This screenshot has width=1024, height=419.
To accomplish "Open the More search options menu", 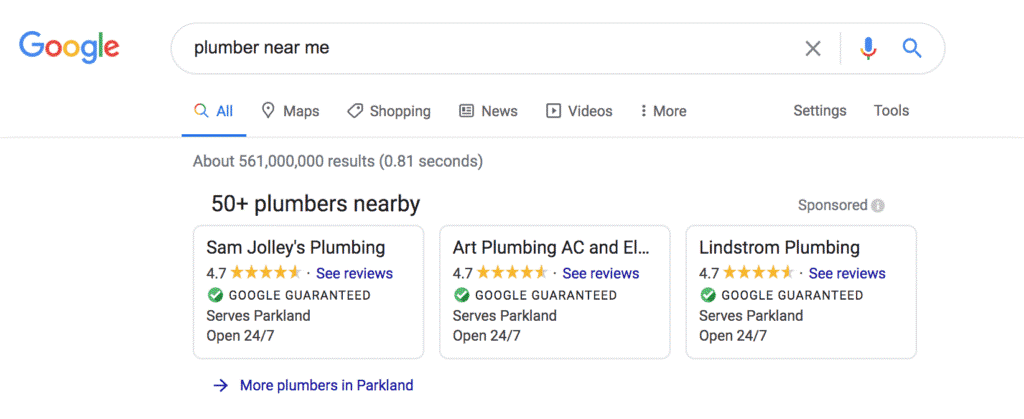I will (x=664, y=111).
